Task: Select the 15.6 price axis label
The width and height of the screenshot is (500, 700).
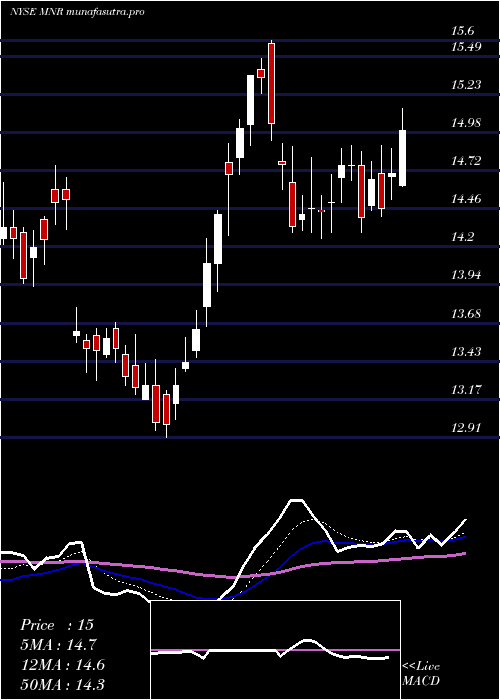Action: (x=462, y=31)
